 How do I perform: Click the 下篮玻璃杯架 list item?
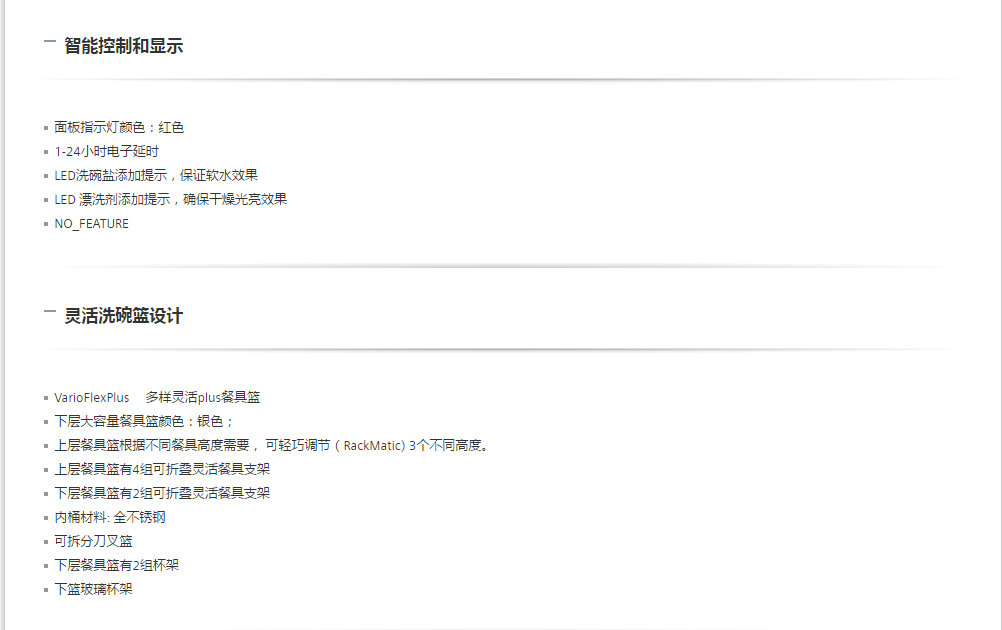[x=93, y=589]
